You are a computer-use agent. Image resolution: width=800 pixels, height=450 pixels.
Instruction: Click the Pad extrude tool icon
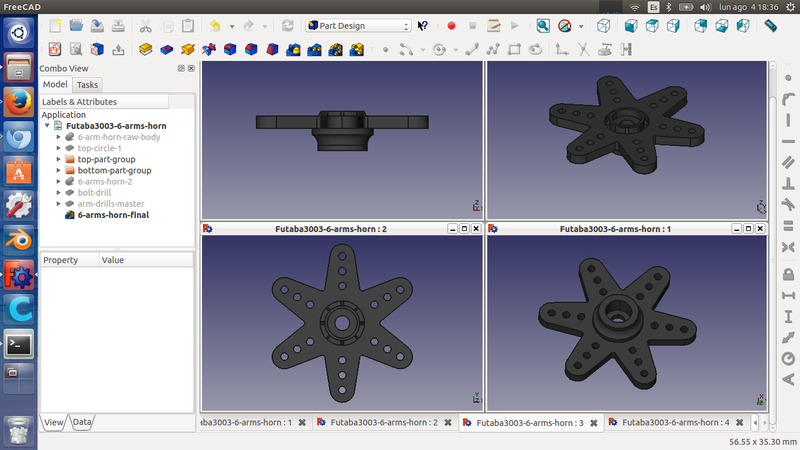(145, 48)
